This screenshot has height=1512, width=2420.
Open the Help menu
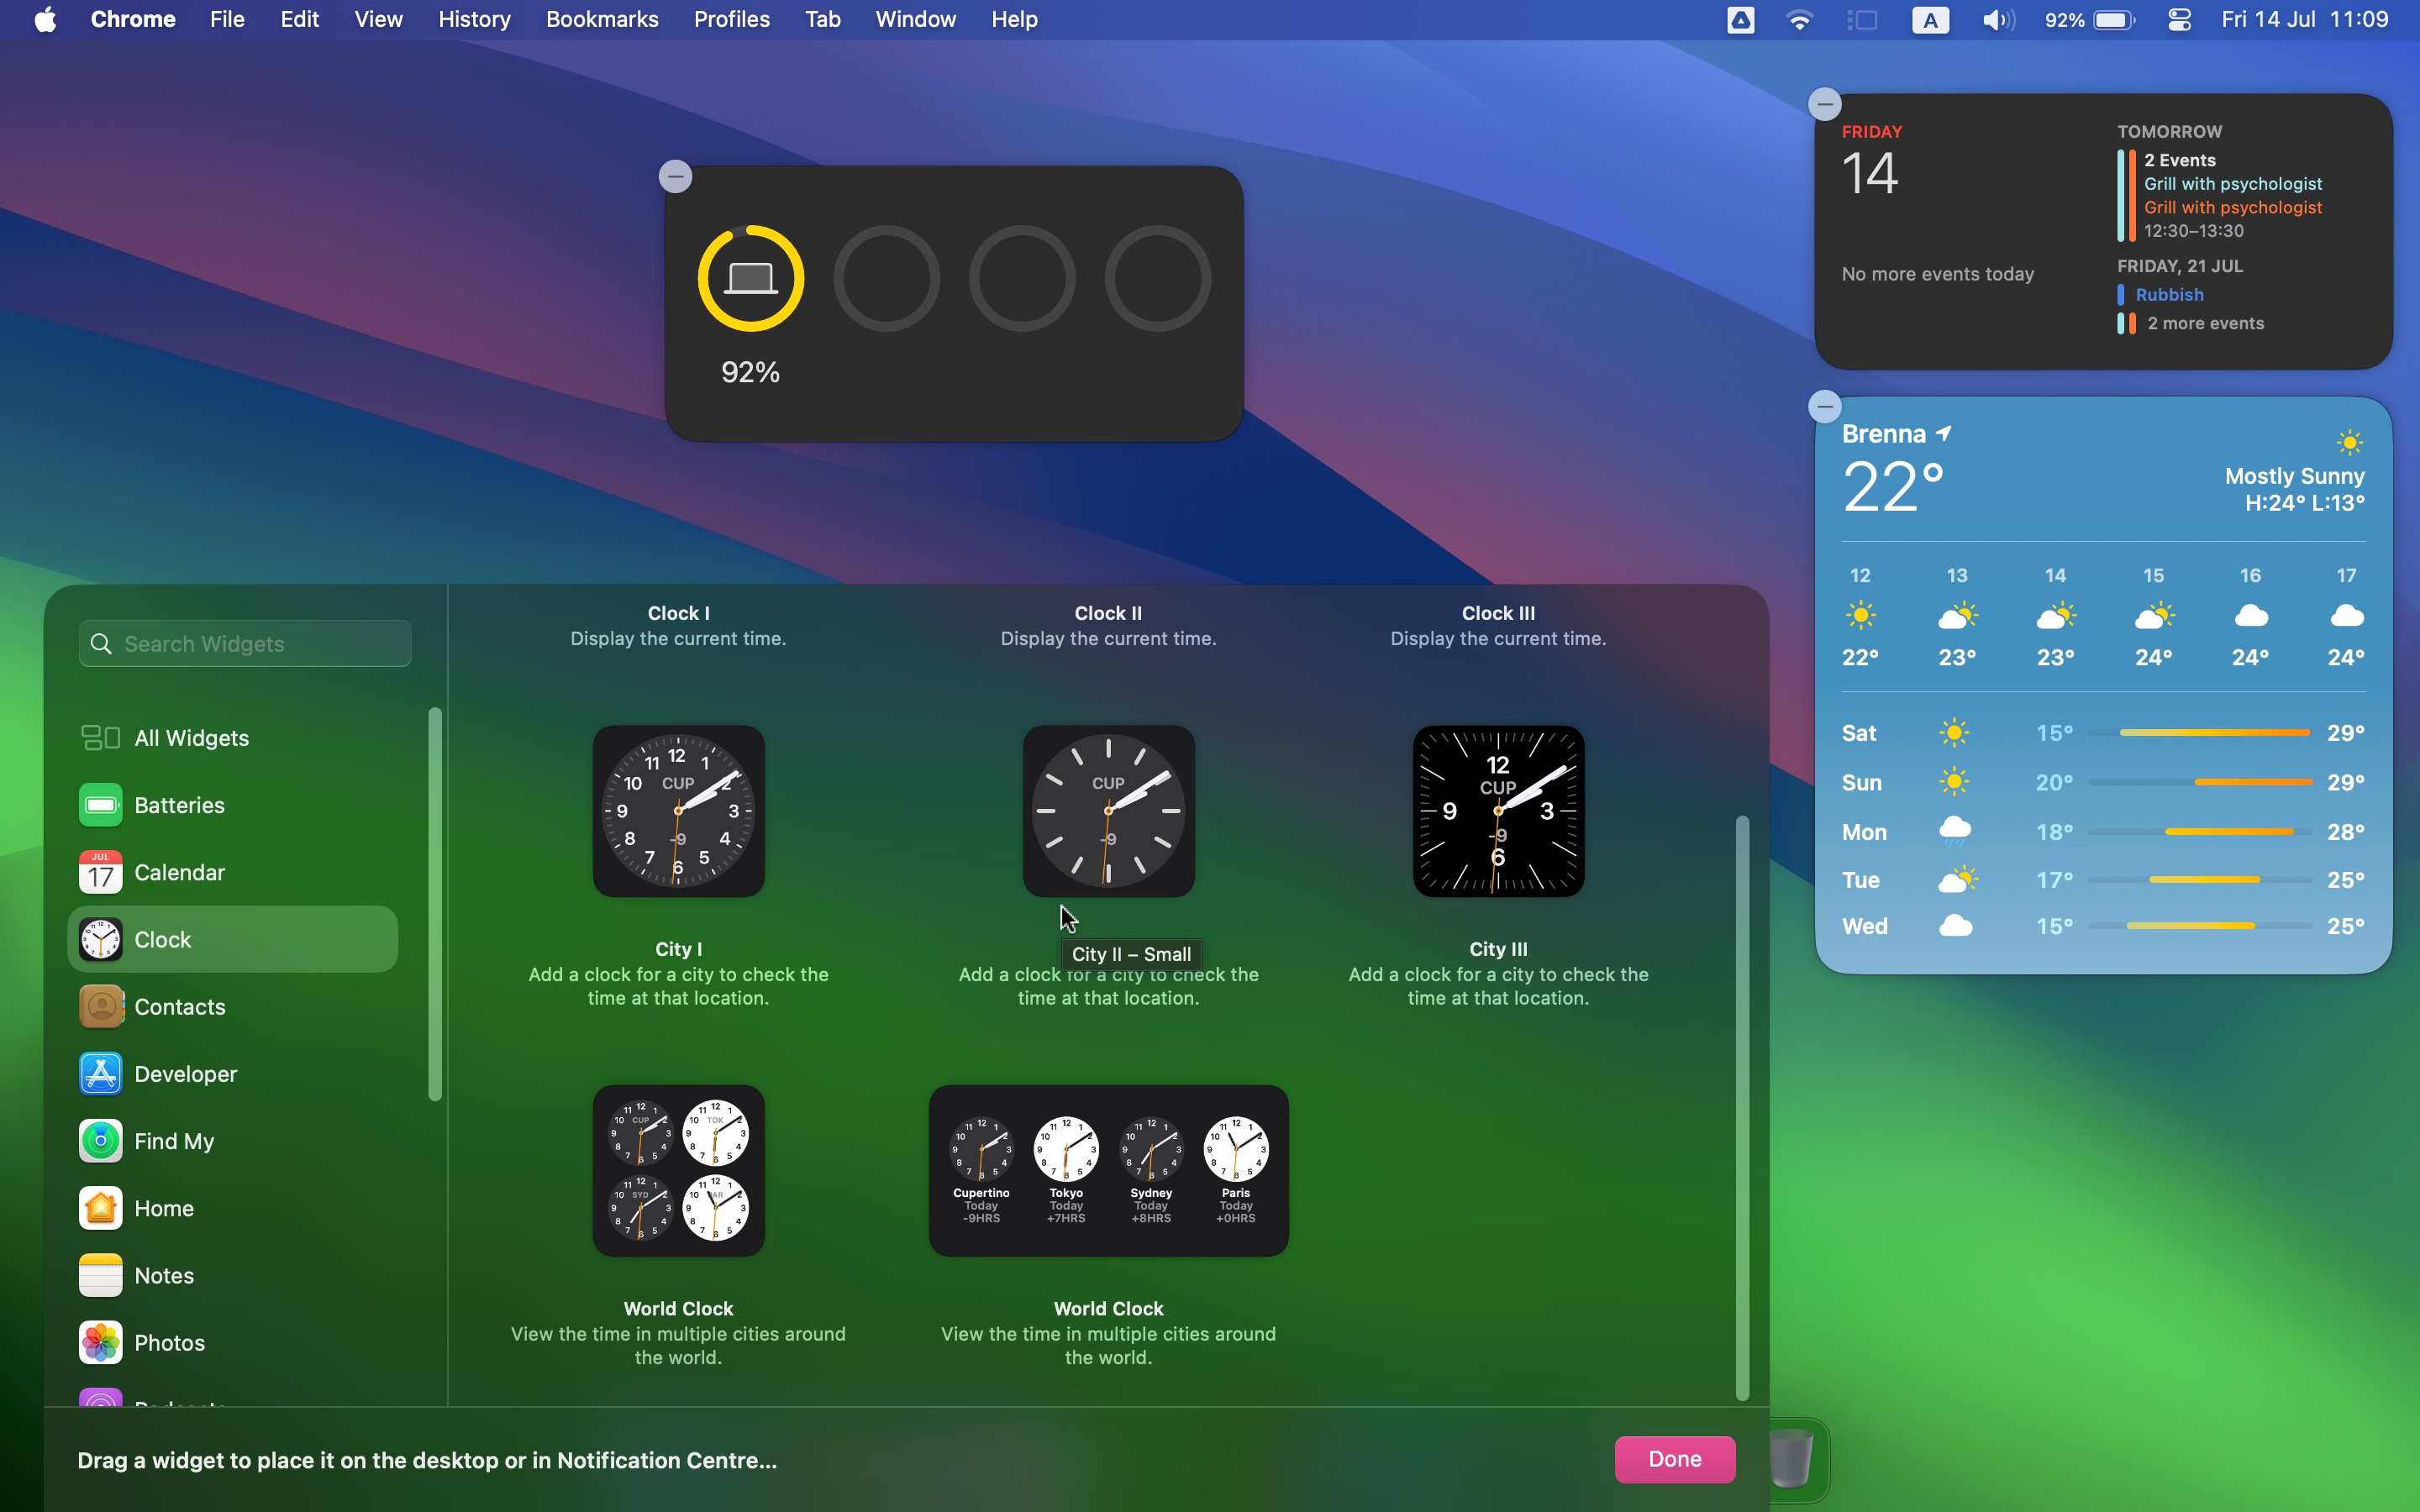1014,19
